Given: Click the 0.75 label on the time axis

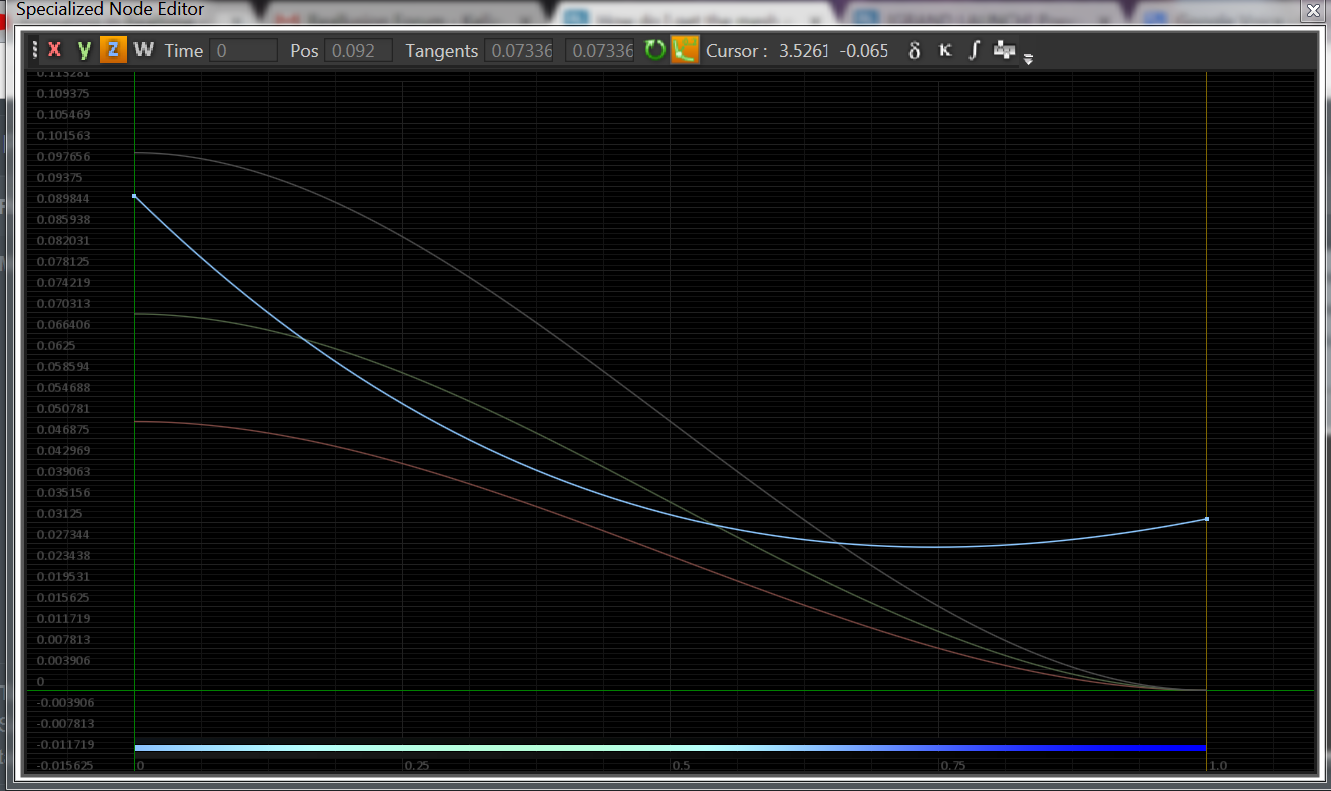Looking at the screenshot, I should 952,765.
